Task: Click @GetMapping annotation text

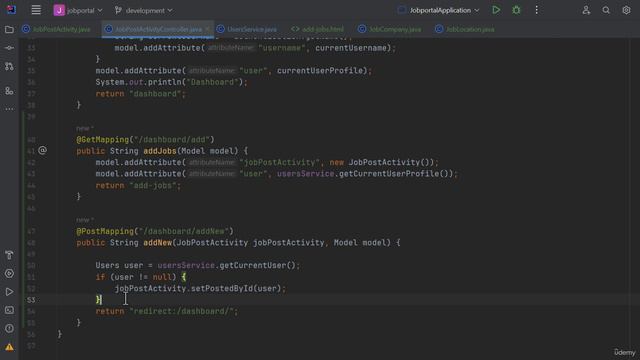Action: point(102,140)
